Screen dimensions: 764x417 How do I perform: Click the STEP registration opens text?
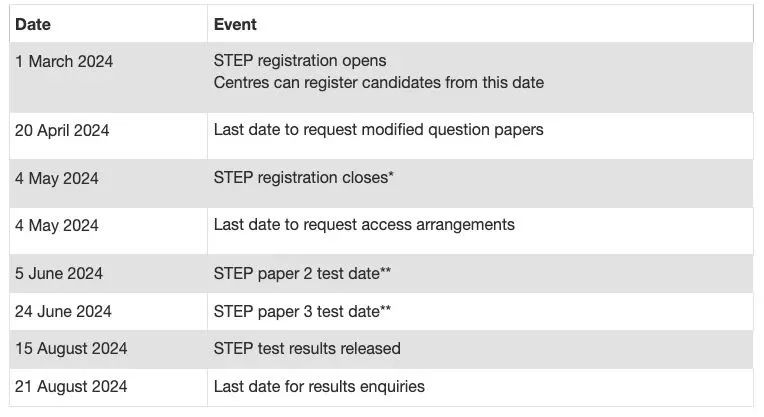pos(300,60)
